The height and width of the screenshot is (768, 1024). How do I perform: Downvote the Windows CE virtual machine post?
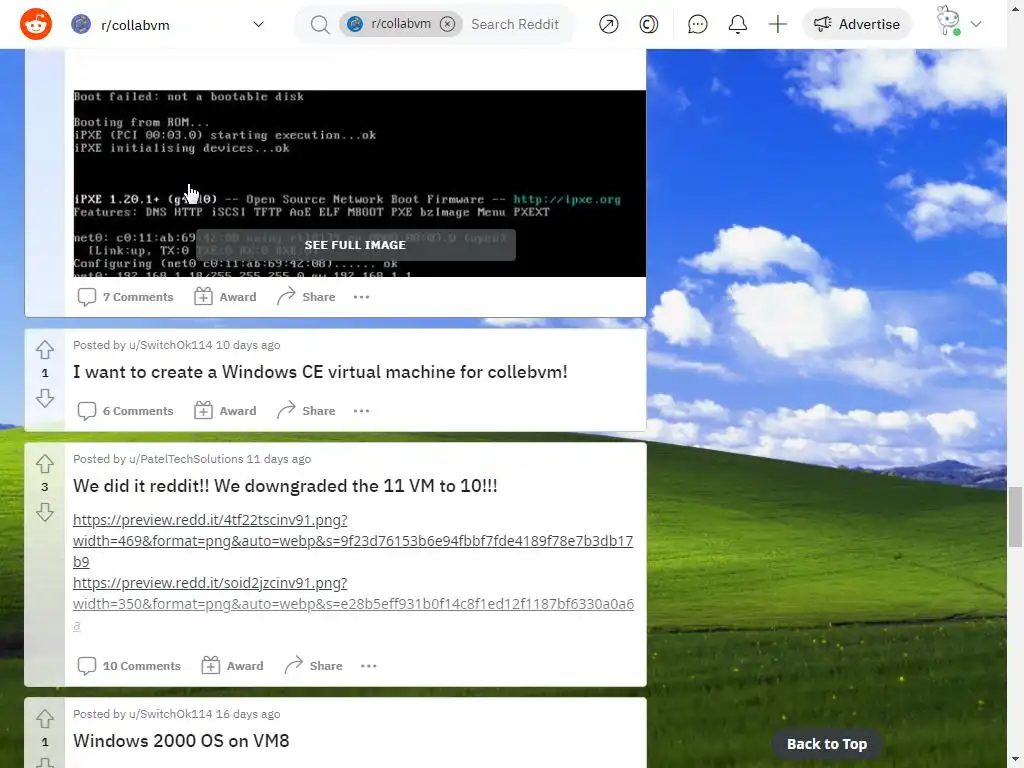coord(44,398)
